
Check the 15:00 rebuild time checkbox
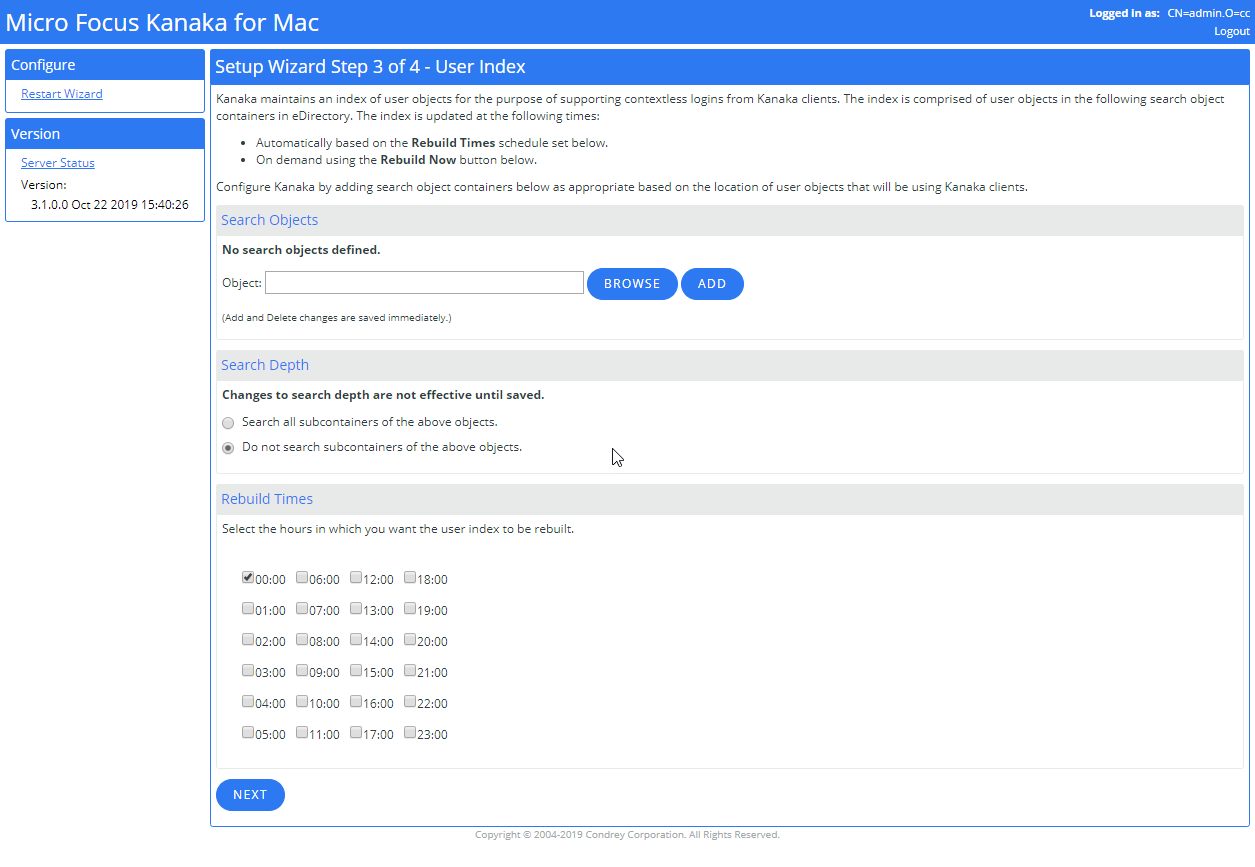(356, 670)
